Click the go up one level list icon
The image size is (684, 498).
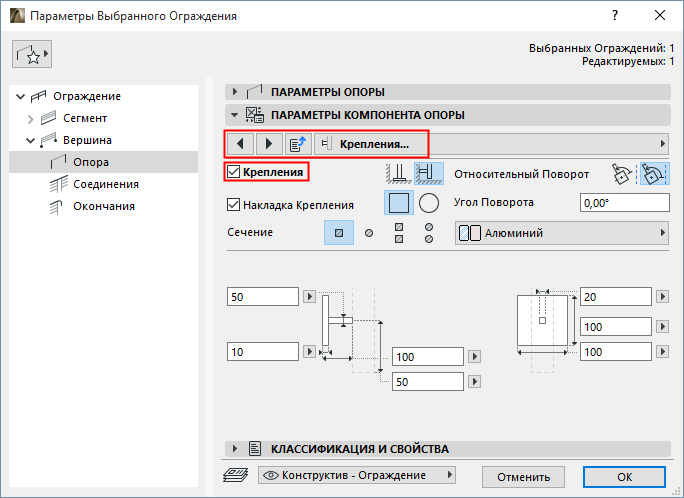(298, 143)
